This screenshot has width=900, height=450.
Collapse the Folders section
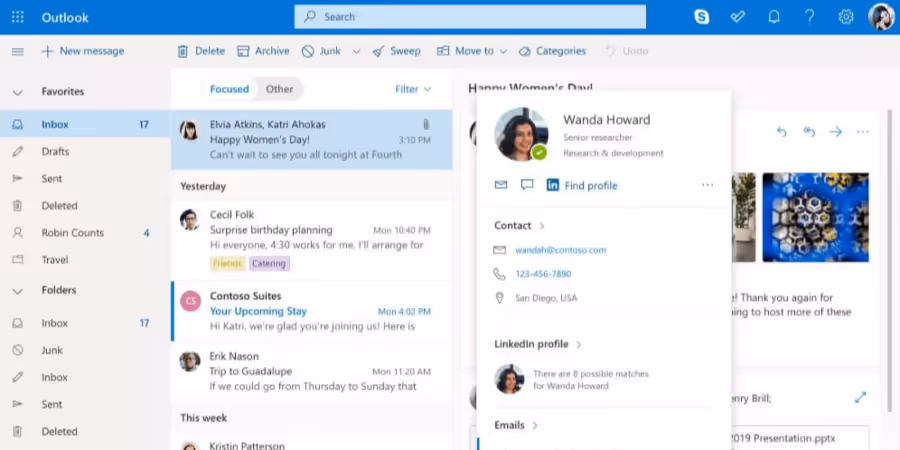[x=18, y=291]
